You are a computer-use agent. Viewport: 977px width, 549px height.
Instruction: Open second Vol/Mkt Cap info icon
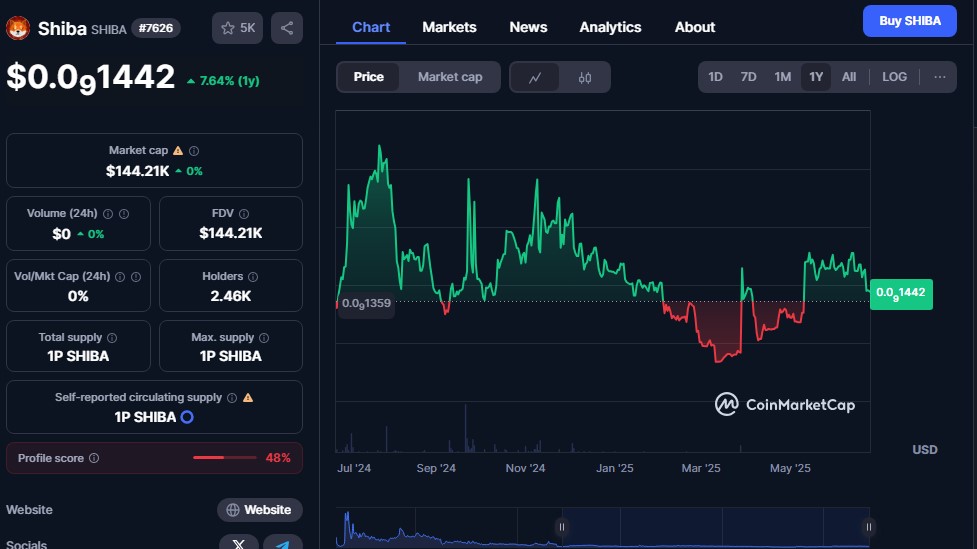tap(136, 277)
